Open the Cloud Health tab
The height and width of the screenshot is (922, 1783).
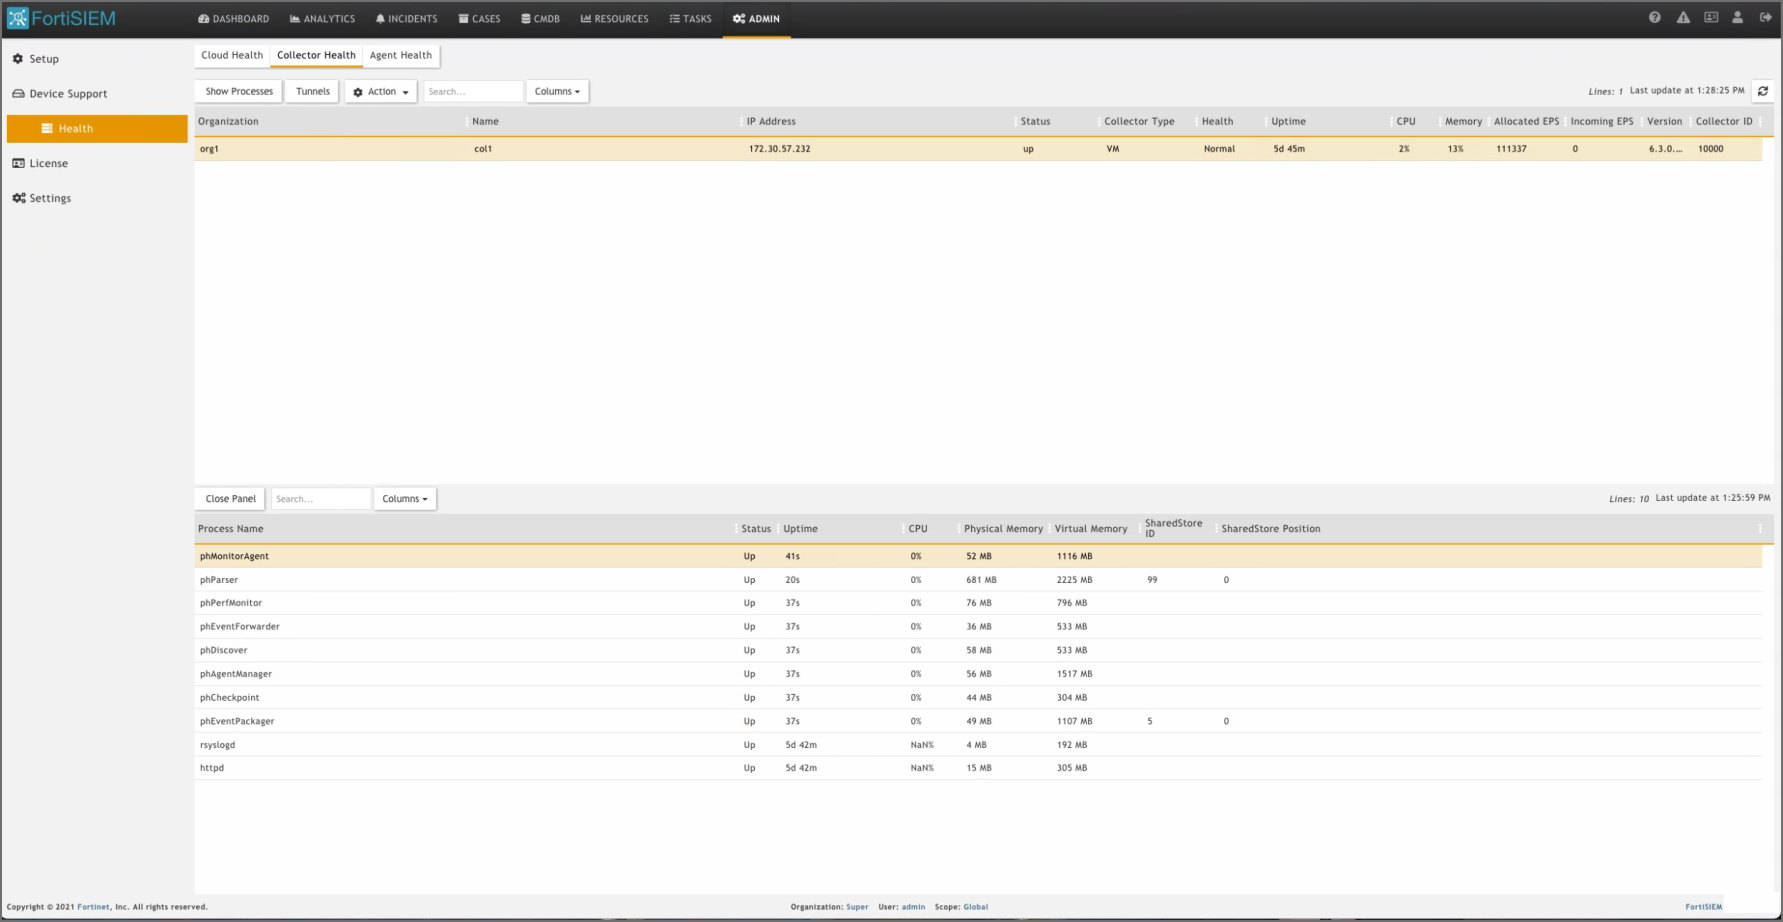(231, 55)
